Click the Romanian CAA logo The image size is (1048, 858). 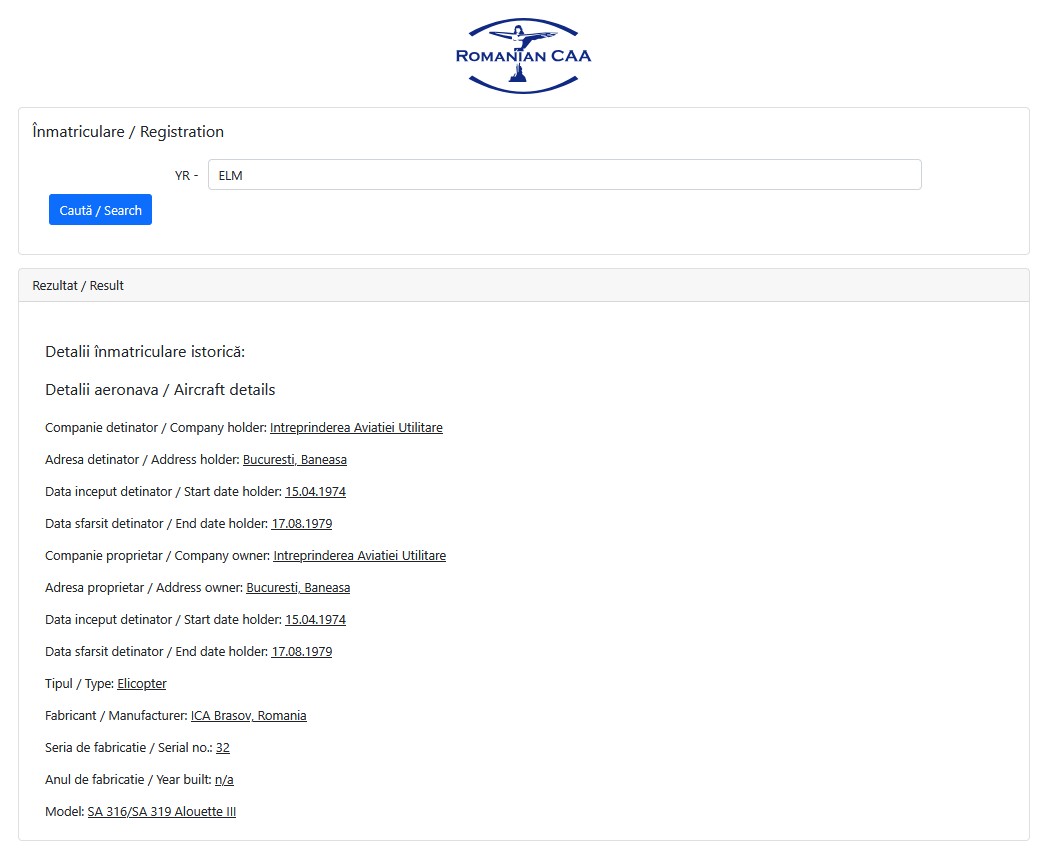(523, 56)
